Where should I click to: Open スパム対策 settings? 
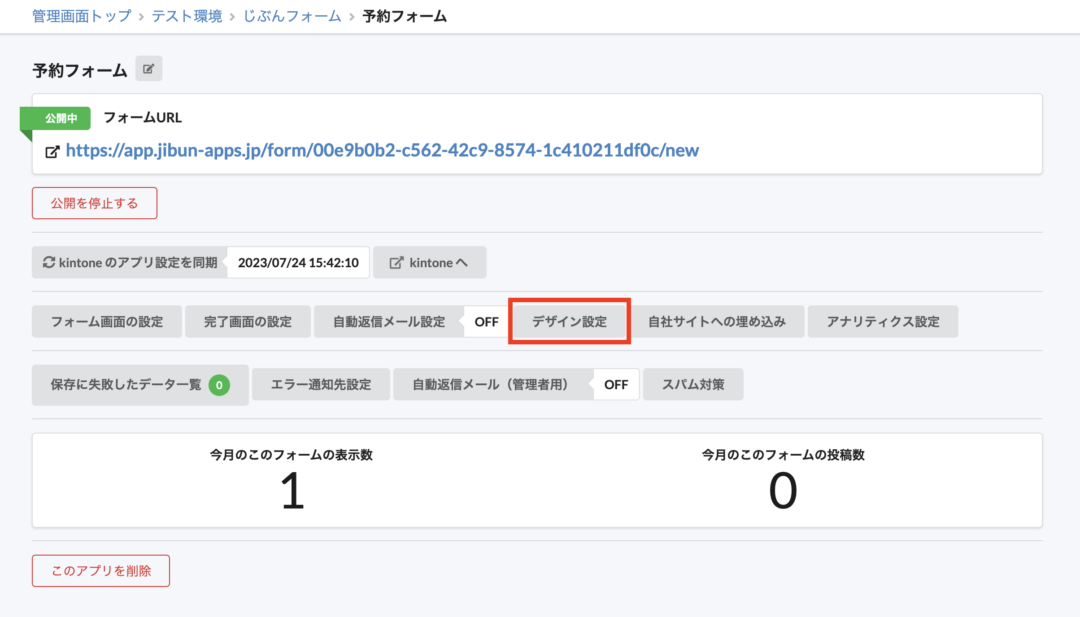point(693,384)
